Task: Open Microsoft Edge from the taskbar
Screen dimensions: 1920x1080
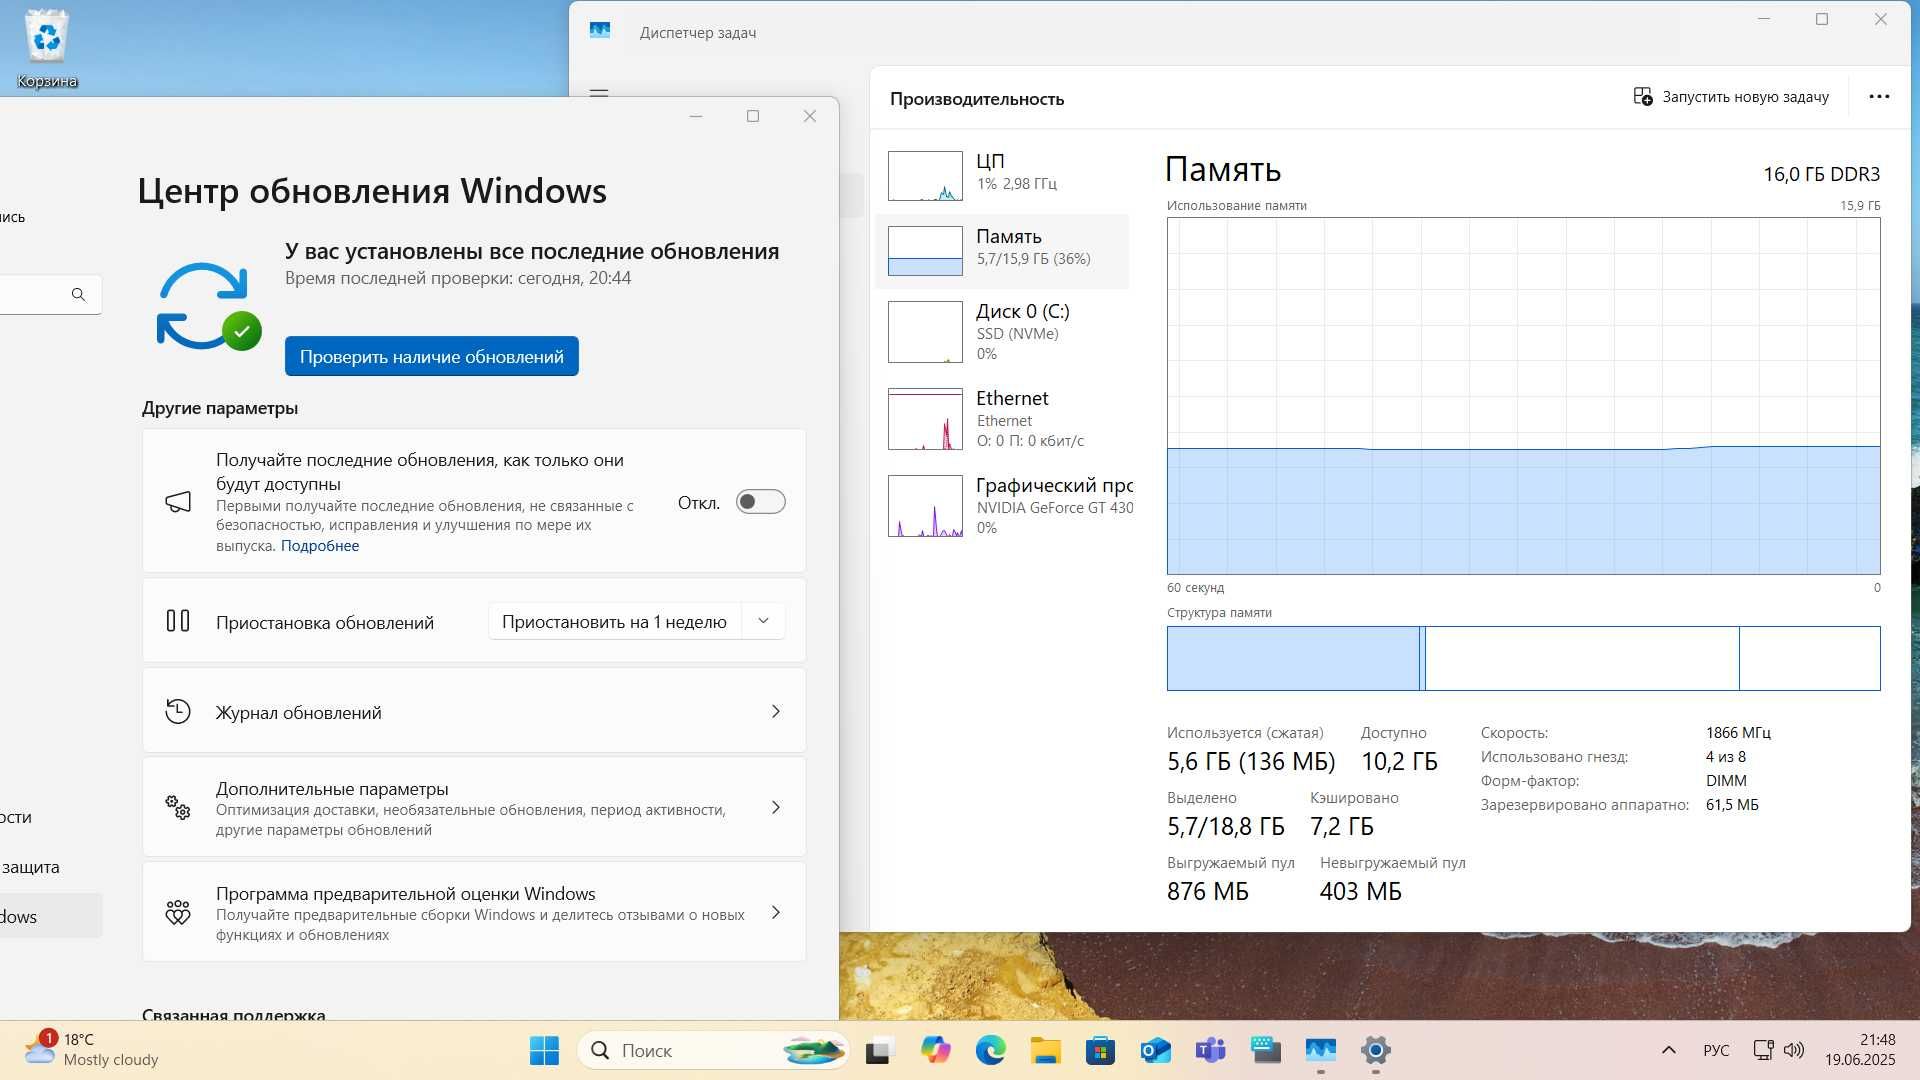Action: click(x=991, y=1050)
